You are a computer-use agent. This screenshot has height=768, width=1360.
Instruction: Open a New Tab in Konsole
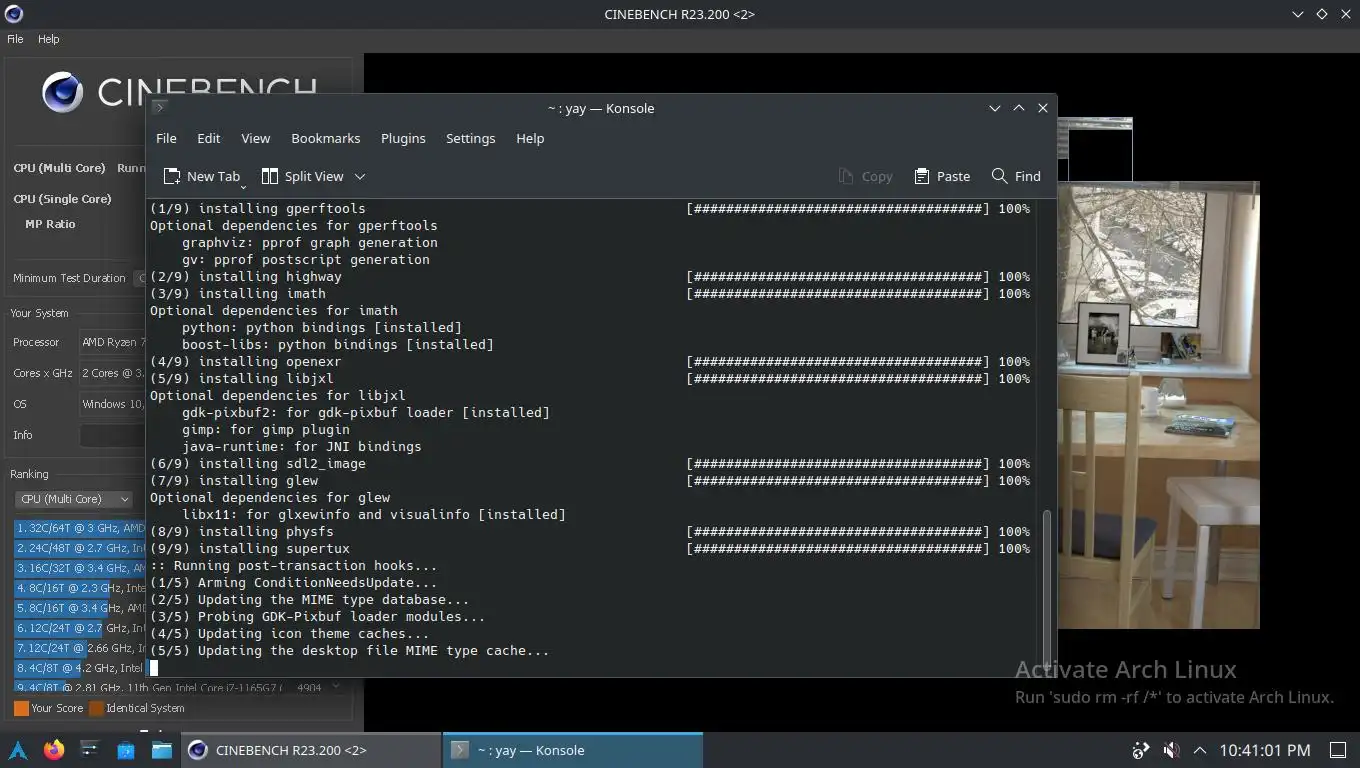(x=201, y=176)
